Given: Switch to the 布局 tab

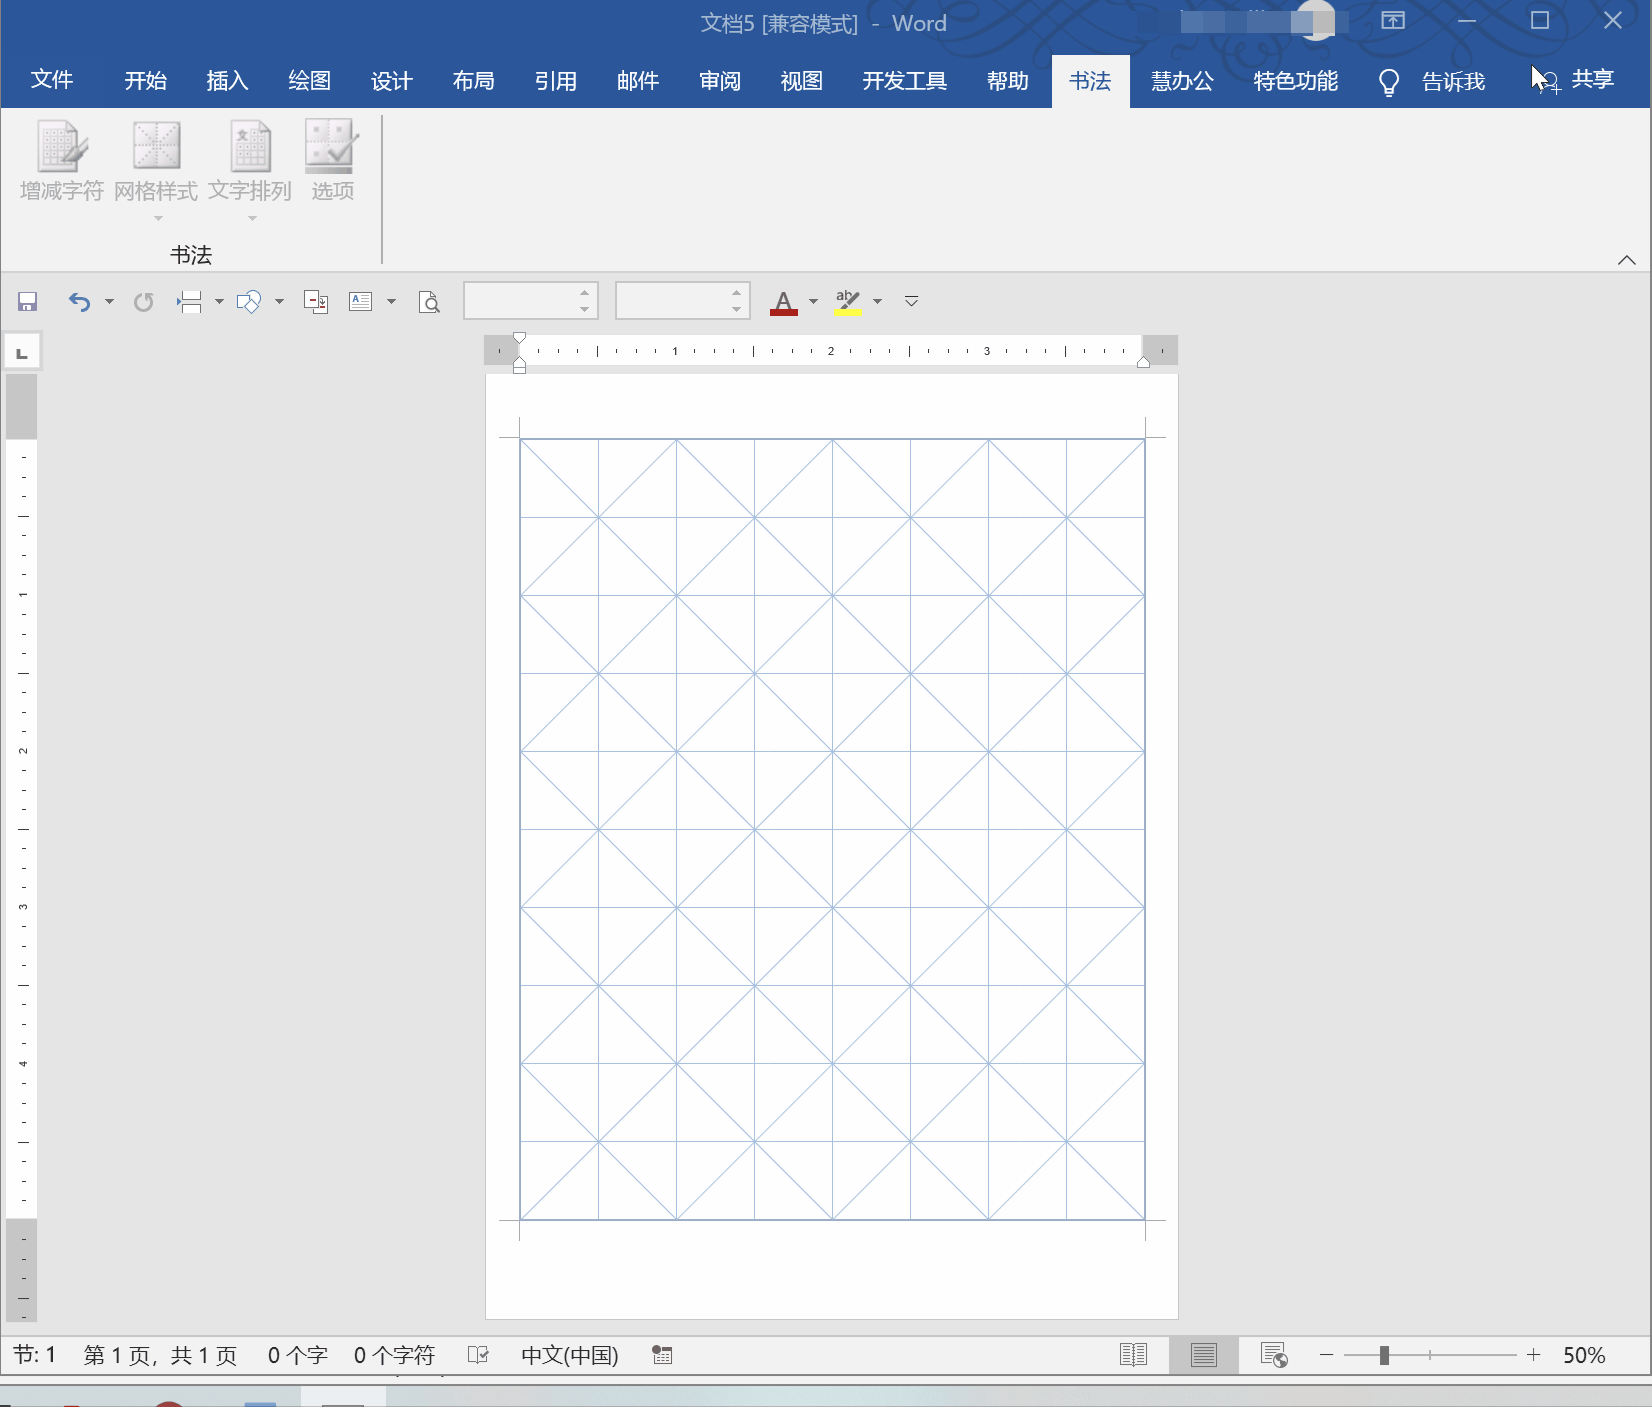Looking at the screenshot, I should [473, 81].
